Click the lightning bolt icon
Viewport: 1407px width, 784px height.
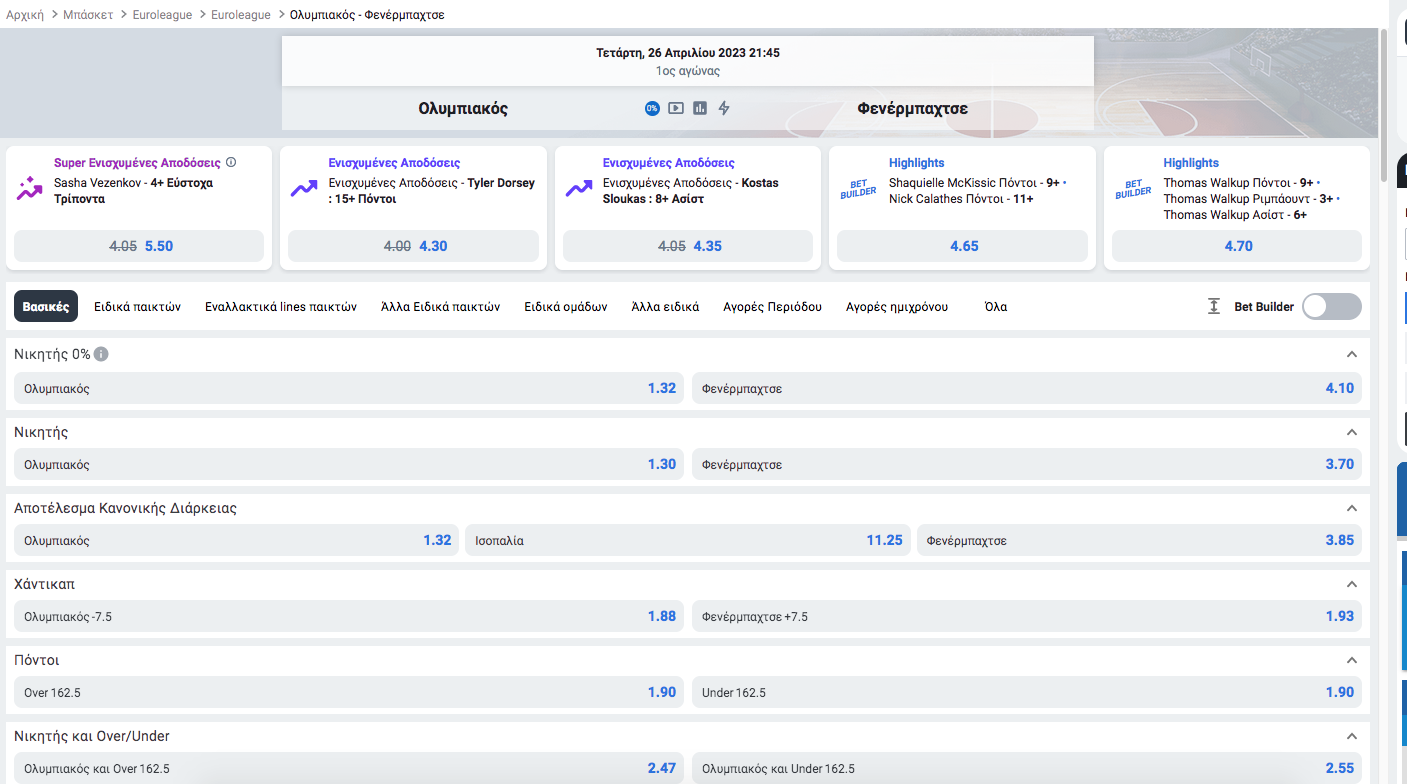point(724,108)
